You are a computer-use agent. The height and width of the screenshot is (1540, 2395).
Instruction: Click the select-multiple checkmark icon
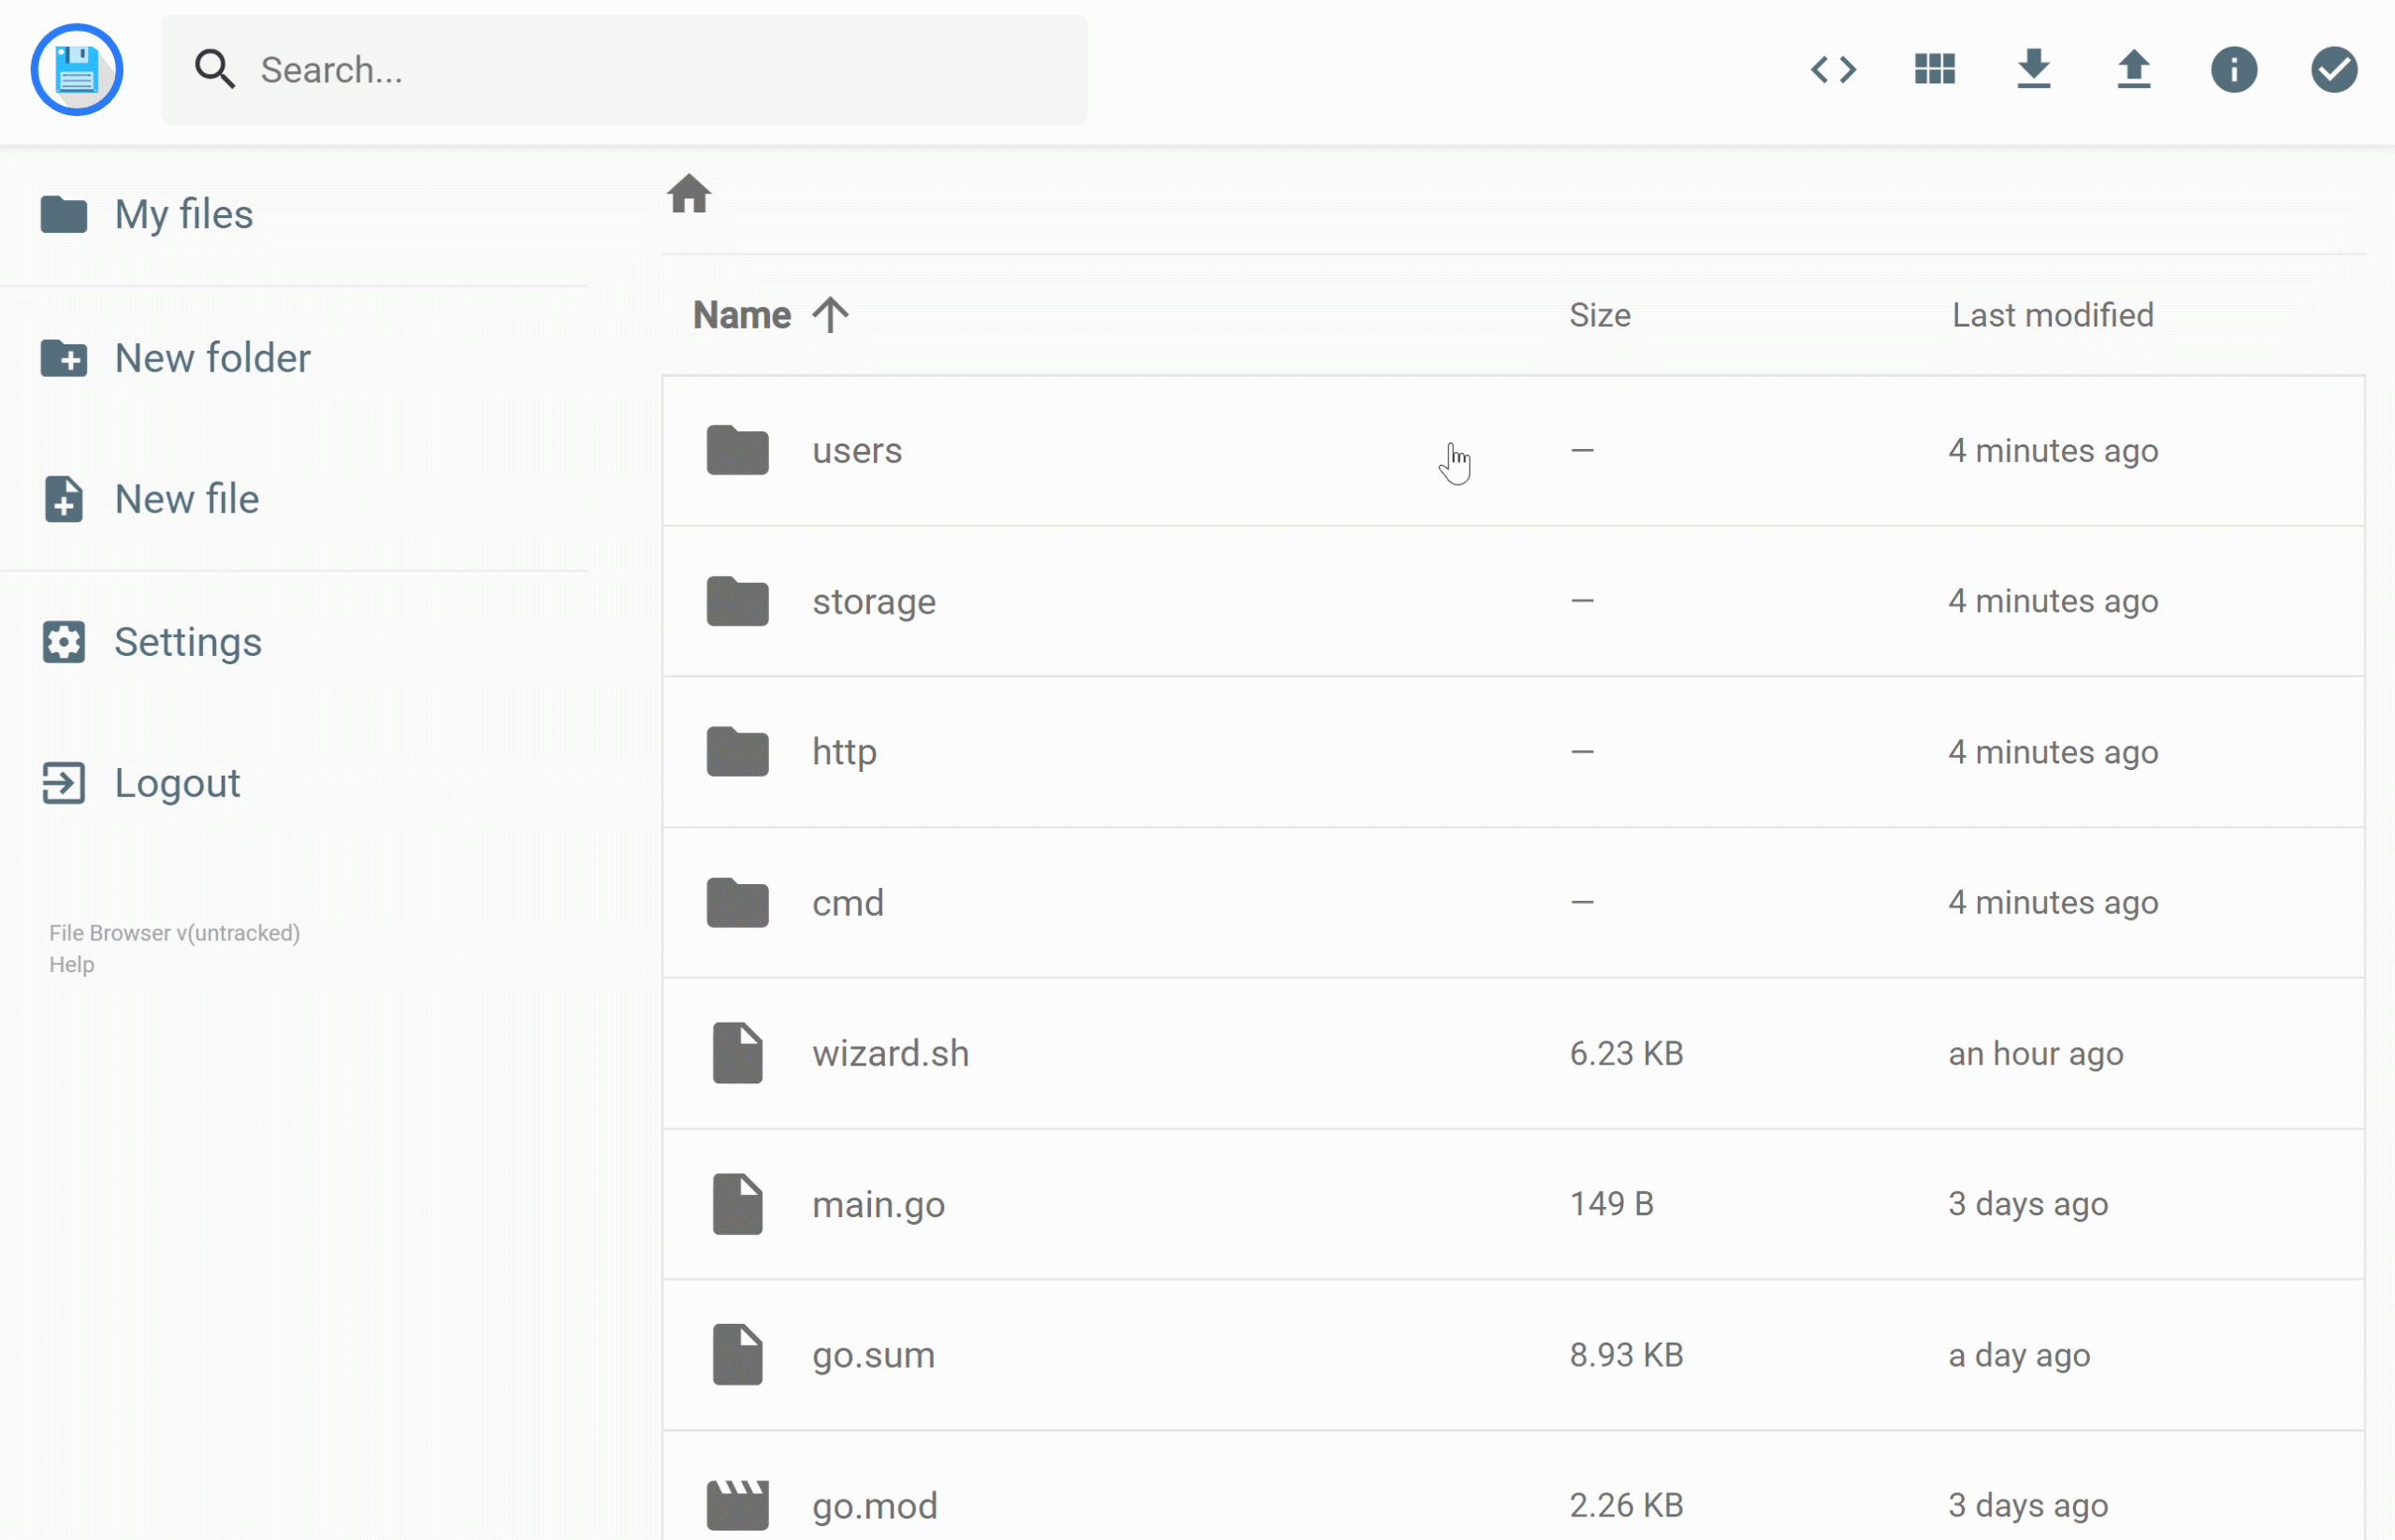2333,70
